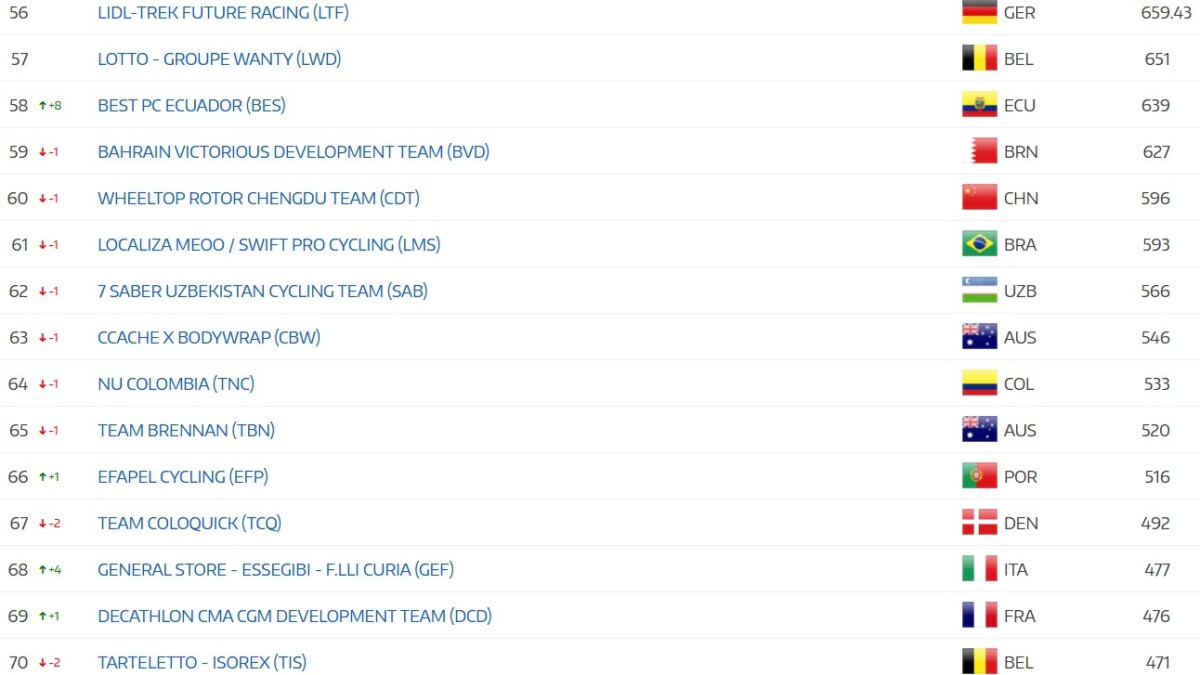The height and width of the screenshot is (675, 1200).
Task: Open BAHRAIN VICTORIOUS DEVELOPMENT TEAM (BVD) link
Action: pos(293,152)
